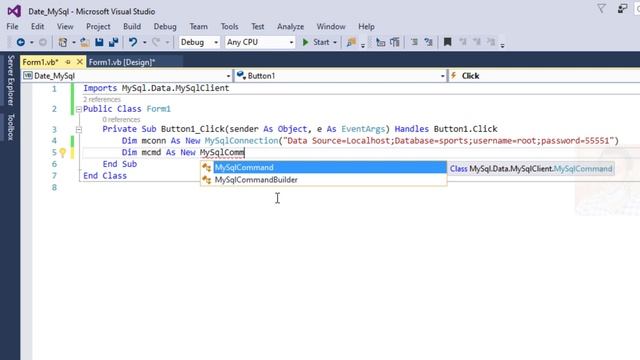The height and width of the screenshot is (360, 640).
Task: Click the Redo icon
Action: tap(156, 42)
